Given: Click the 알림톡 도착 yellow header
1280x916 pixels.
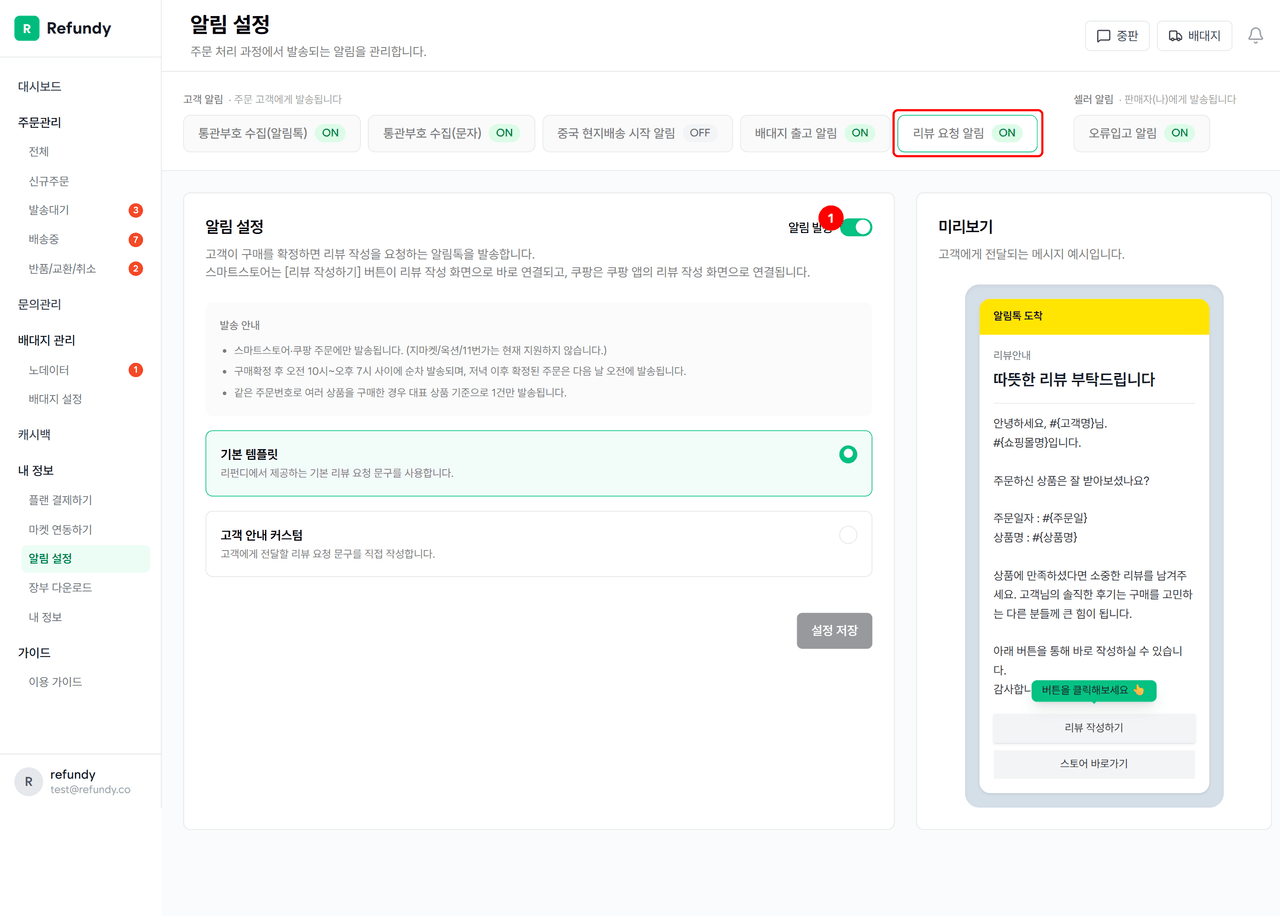Looking at the screenshot, I should pyautogui.click(x=1094, y=316).
